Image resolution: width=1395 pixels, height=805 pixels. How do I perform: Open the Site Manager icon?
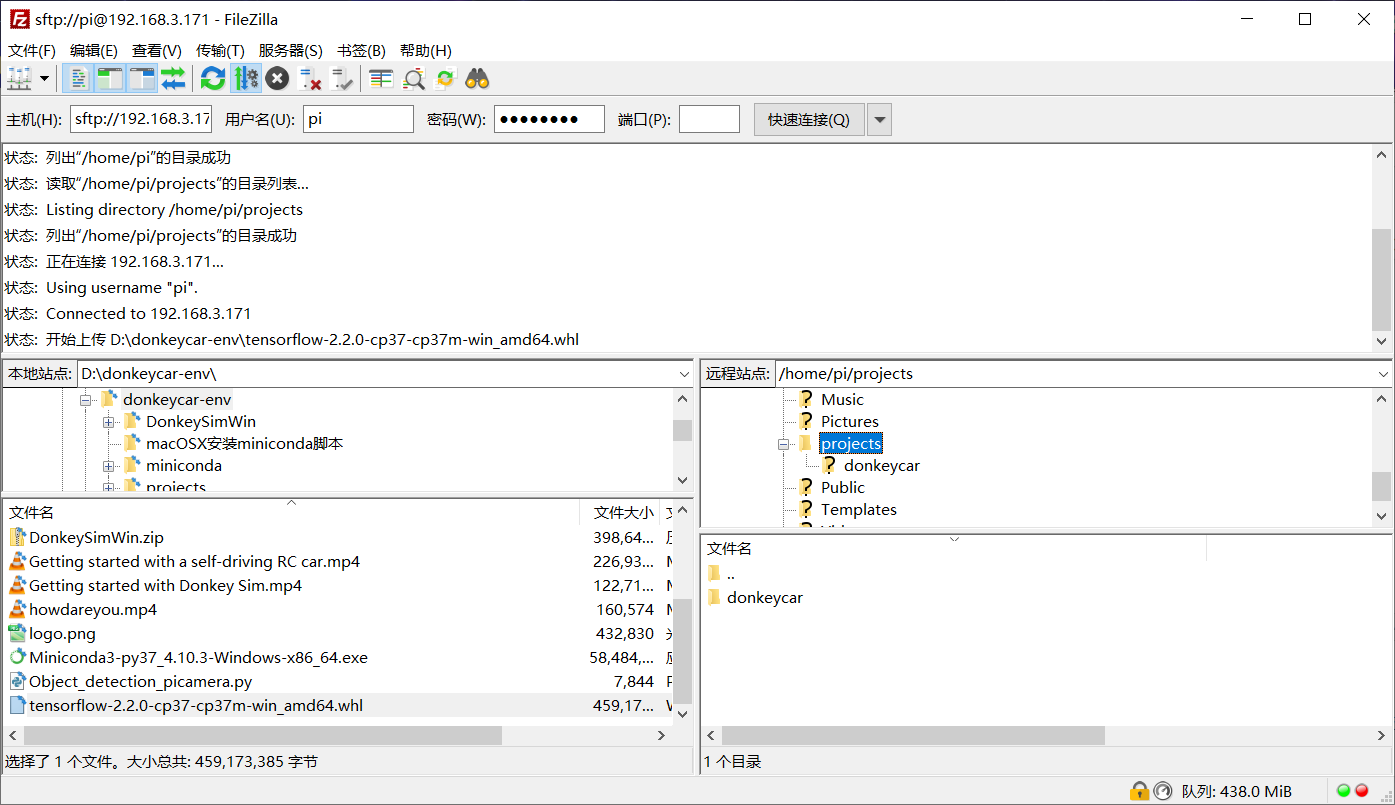click(19, 78)
